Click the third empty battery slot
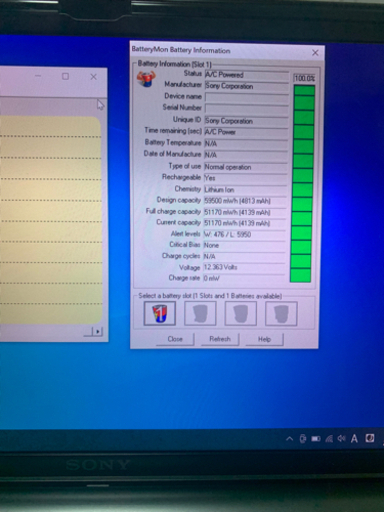The image size is (384, 512). point(241,313)
